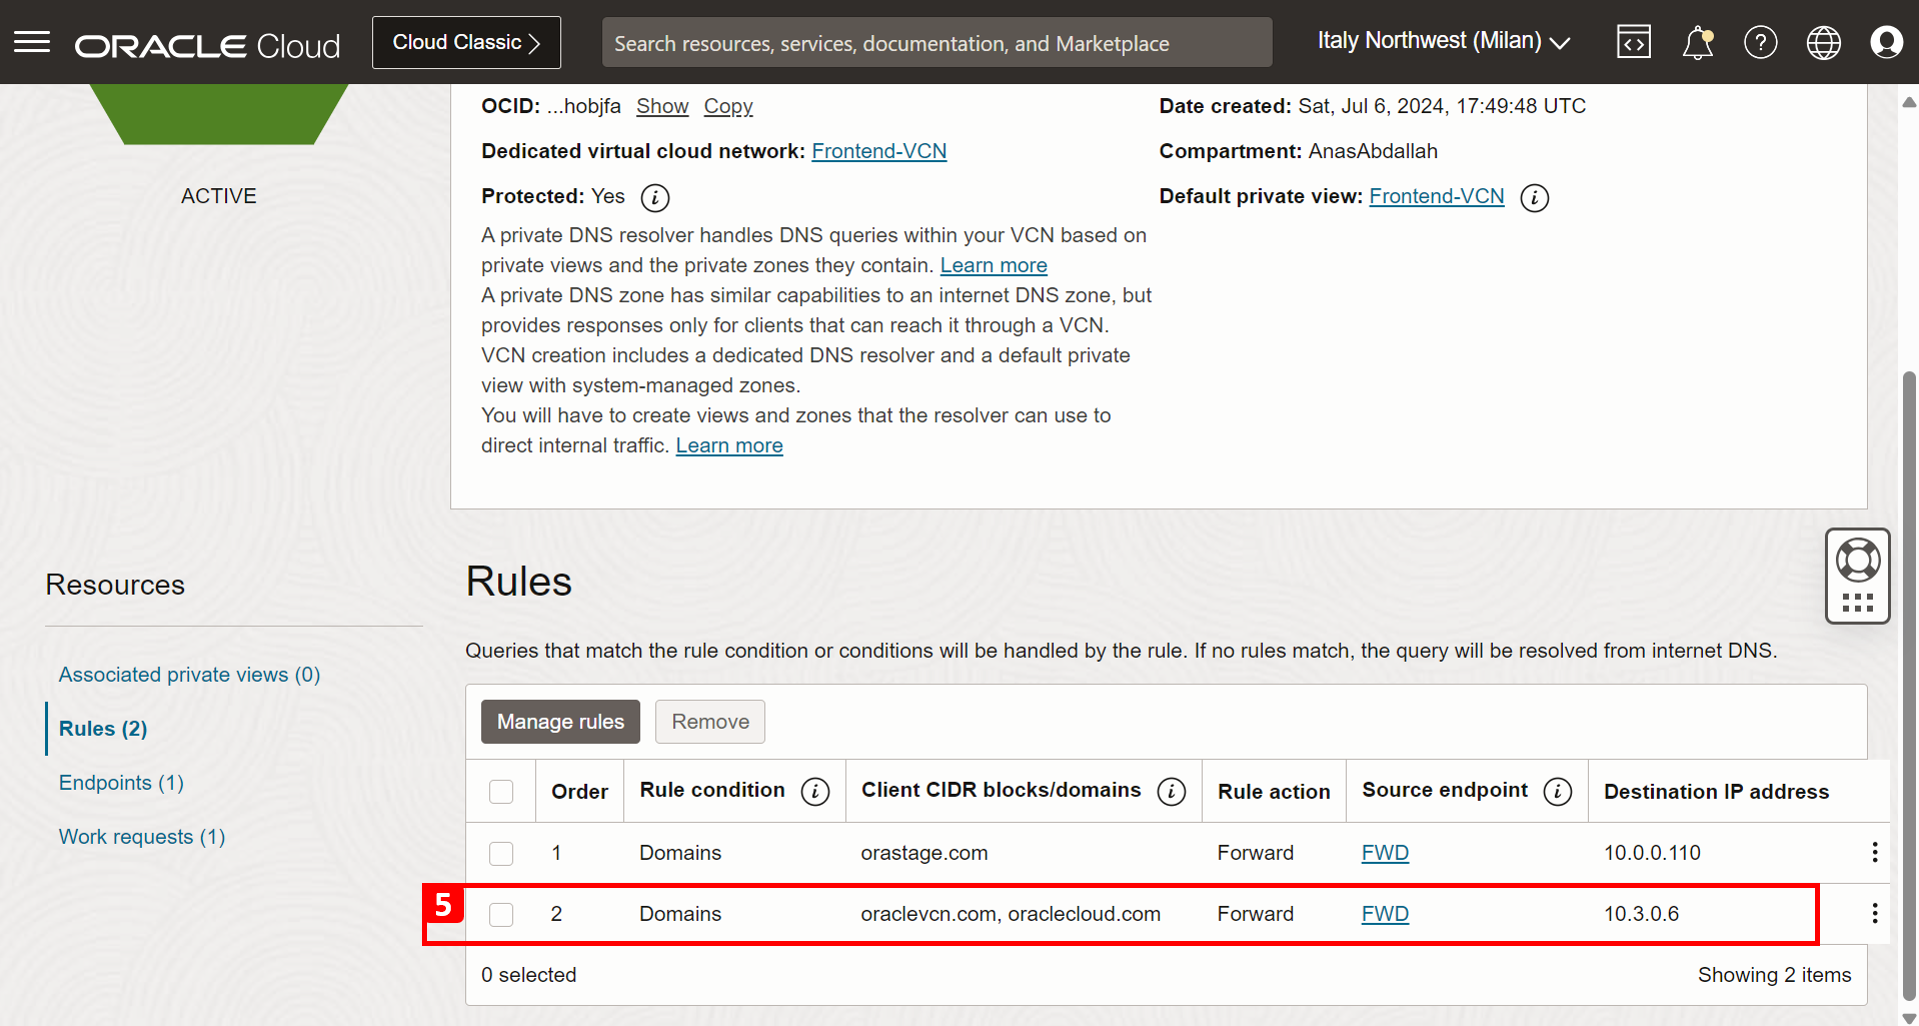Open the support lifebuoy help widget
The width and height of the screenshot is (1919, 1026).
pos(1858,576)
